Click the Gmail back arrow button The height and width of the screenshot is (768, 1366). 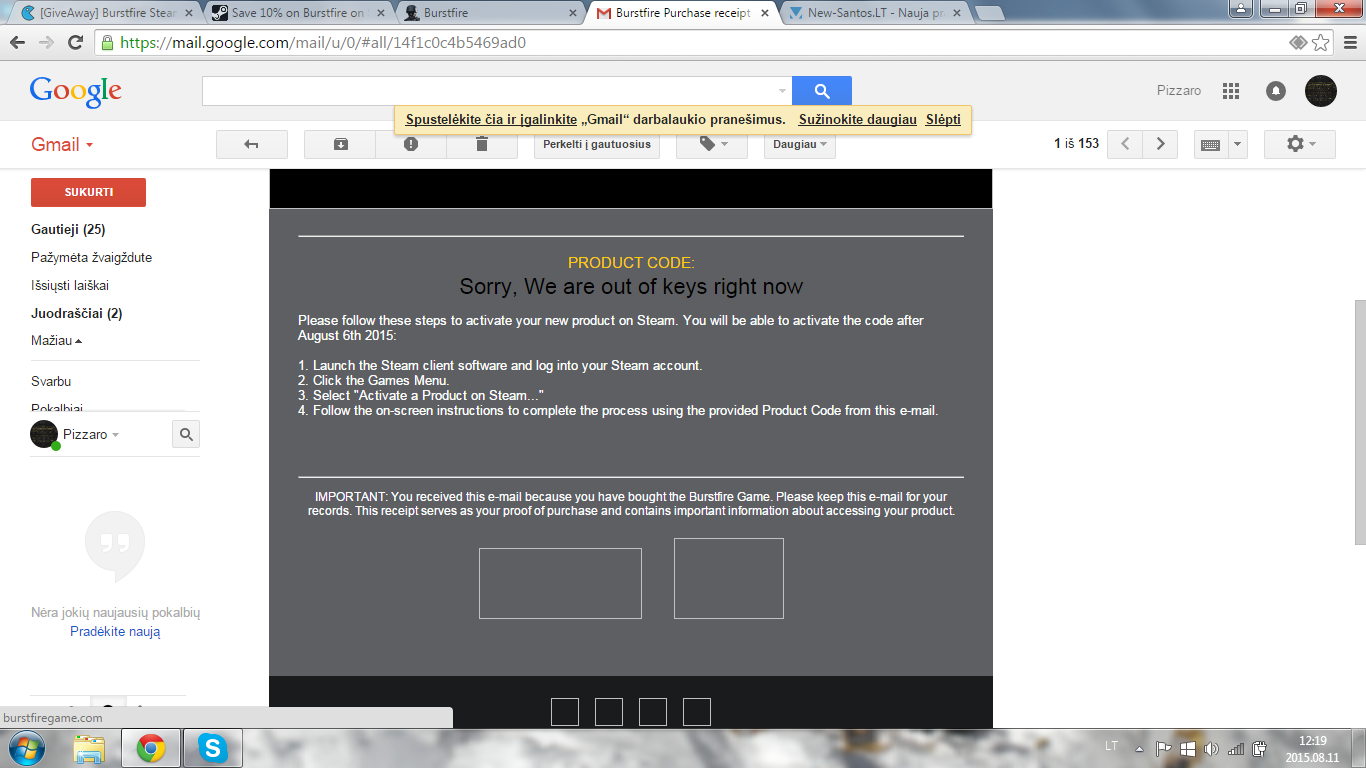tap(252, 144)
